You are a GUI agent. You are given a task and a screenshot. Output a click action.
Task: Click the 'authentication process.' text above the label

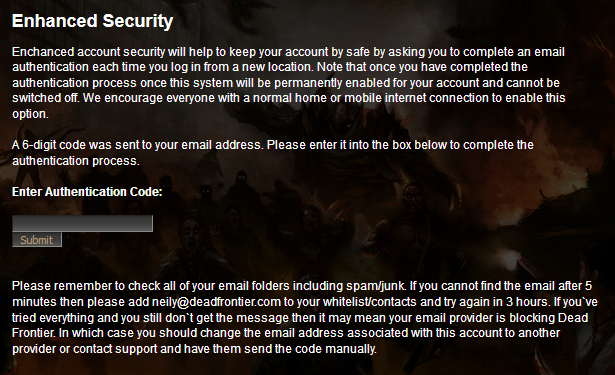pos(76,161)
